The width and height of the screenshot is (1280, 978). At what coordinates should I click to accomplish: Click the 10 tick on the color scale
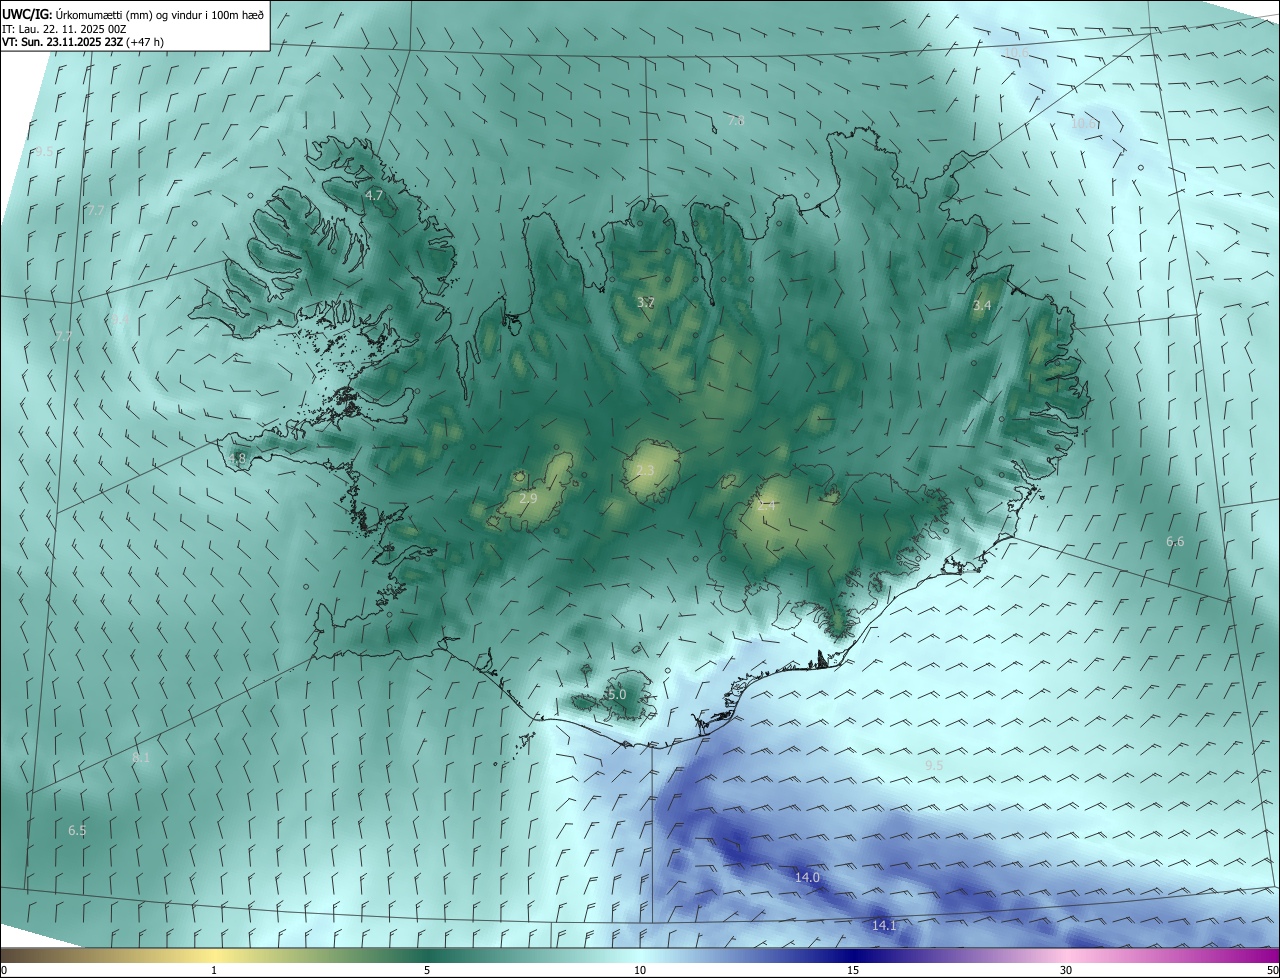pyautogui.click(x=640, y=970)
